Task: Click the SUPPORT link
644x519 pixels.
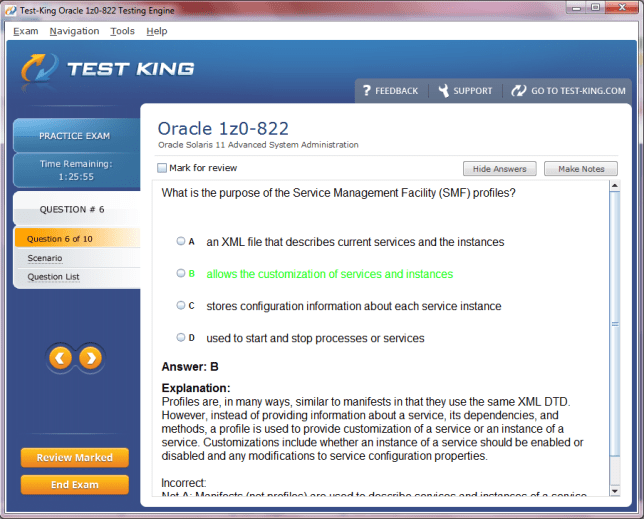Action: coord(472,91)
